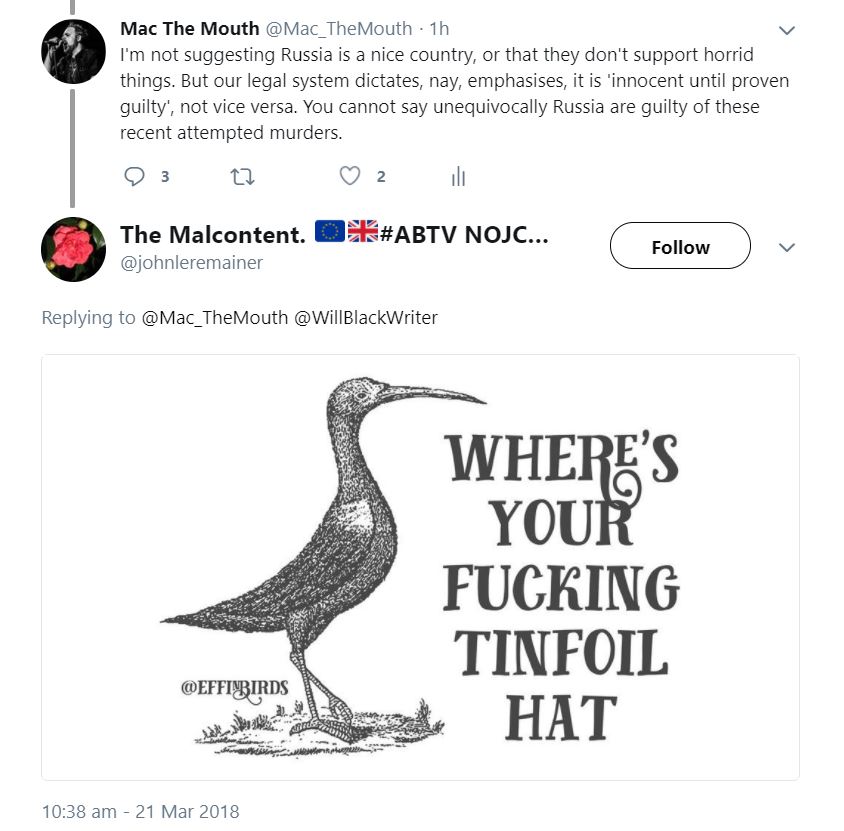Click the reply count number 3
Image resolution: width=844 pixels, height=831 pixels.
[164, 177]
